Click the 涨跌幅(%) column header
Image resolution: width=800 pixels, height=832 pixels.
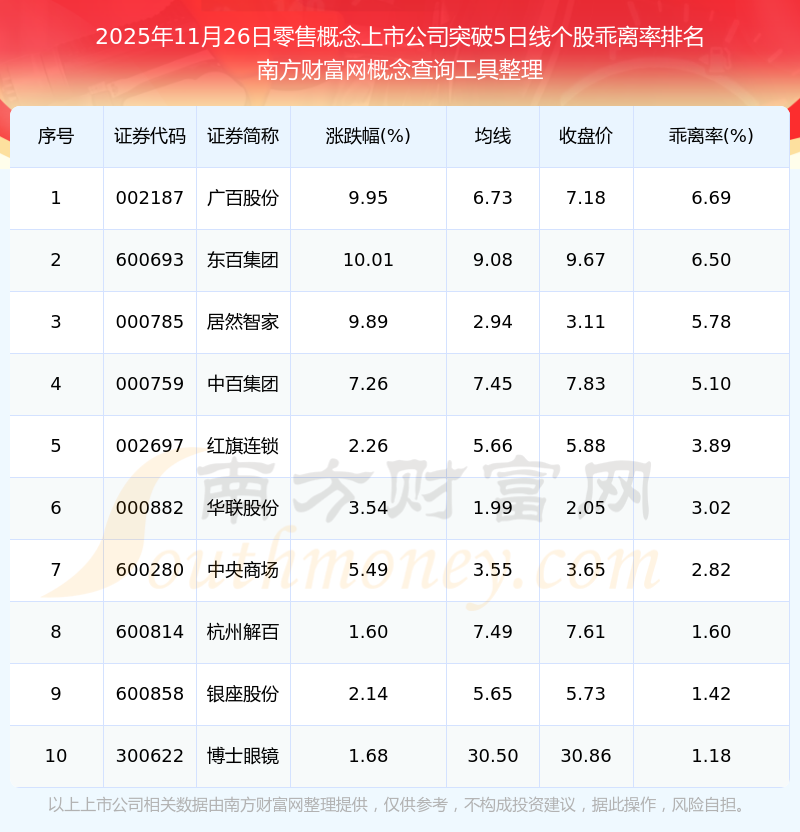click(368, 136)
